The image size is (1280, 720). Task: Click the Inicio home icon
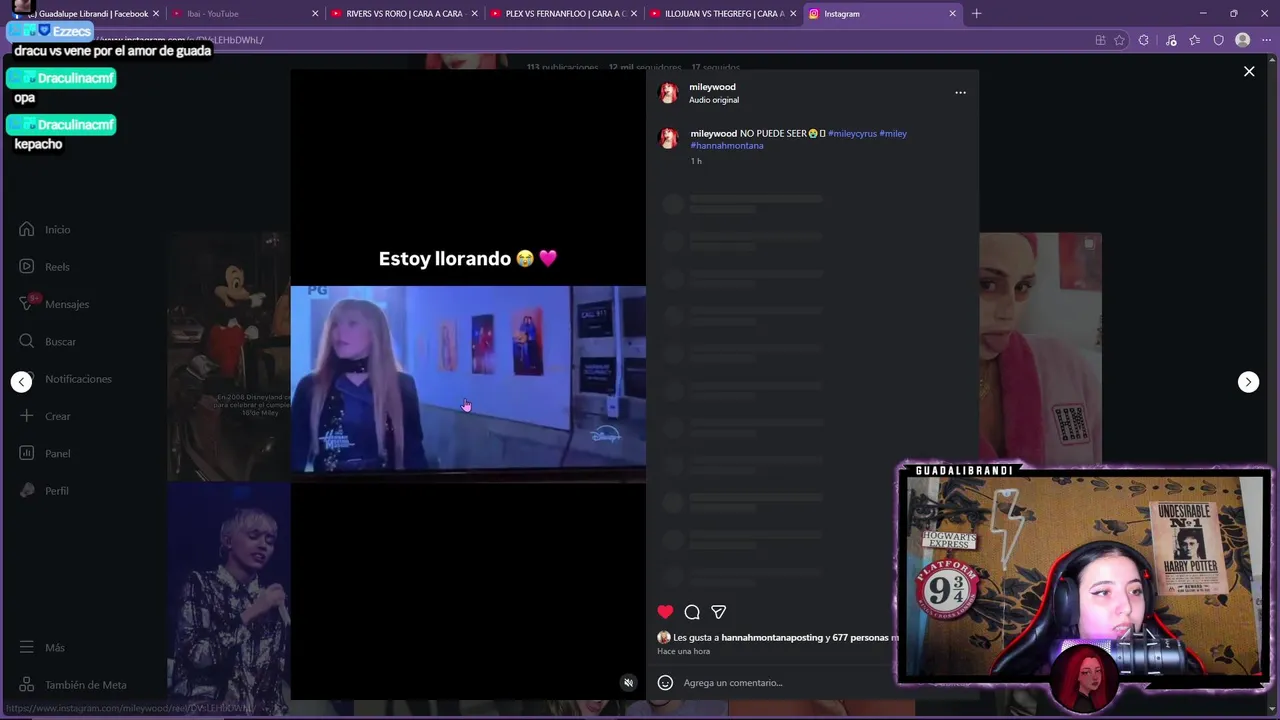coord(27,229)
